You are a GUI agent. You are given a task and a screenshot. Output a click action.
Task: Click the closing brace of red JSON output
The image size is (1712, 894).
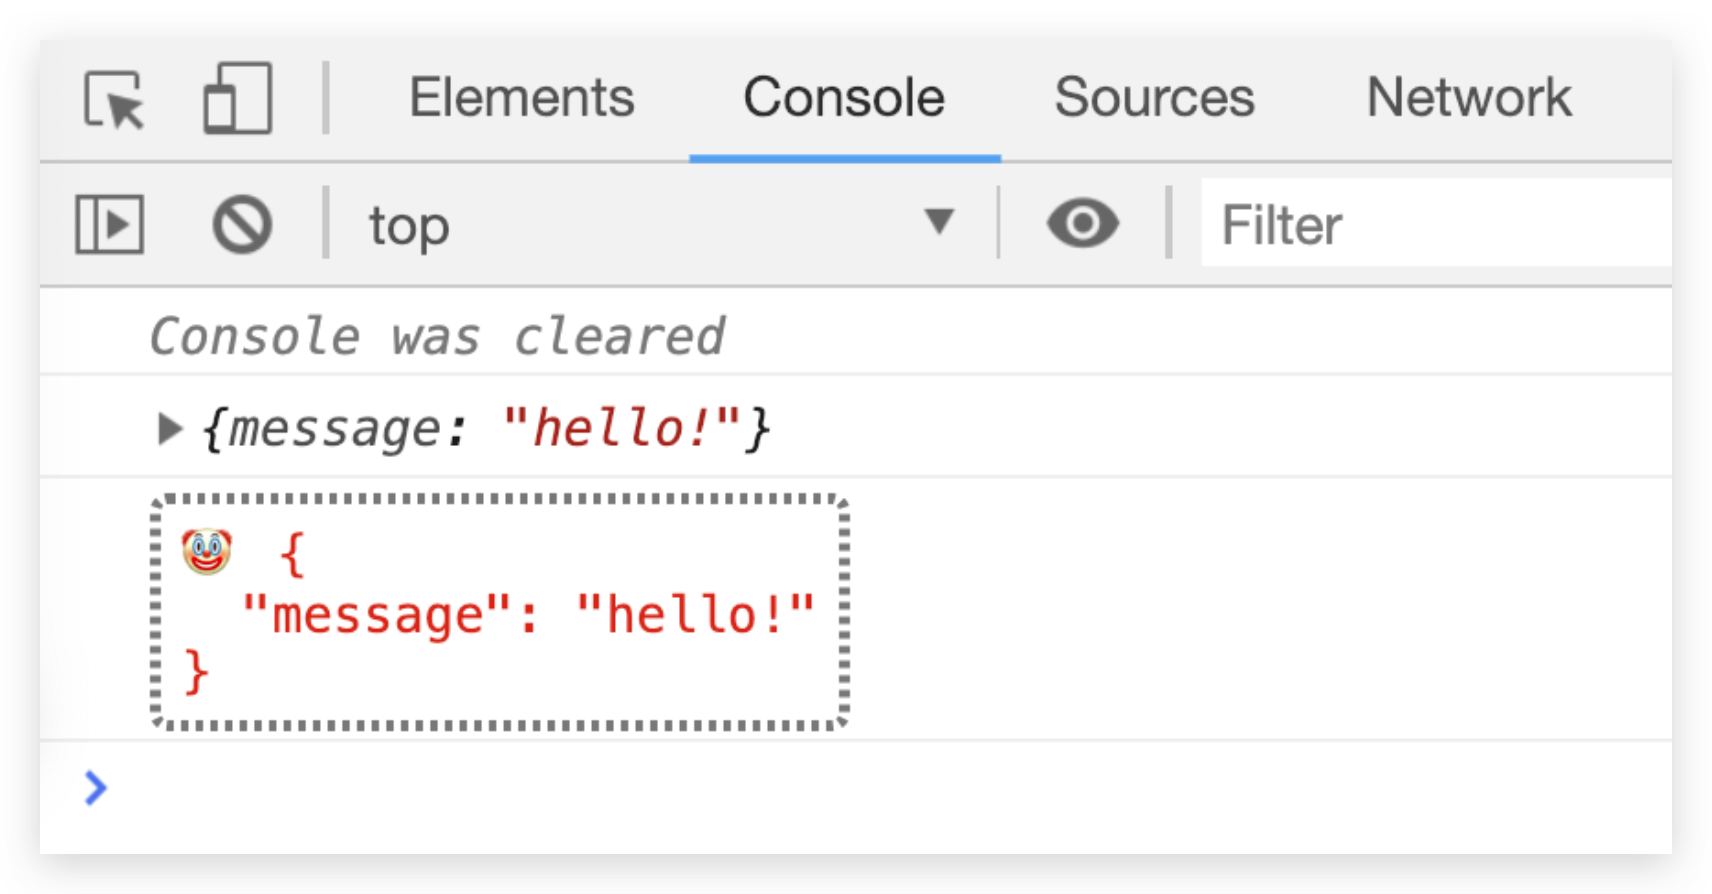(x=196, y=671)
